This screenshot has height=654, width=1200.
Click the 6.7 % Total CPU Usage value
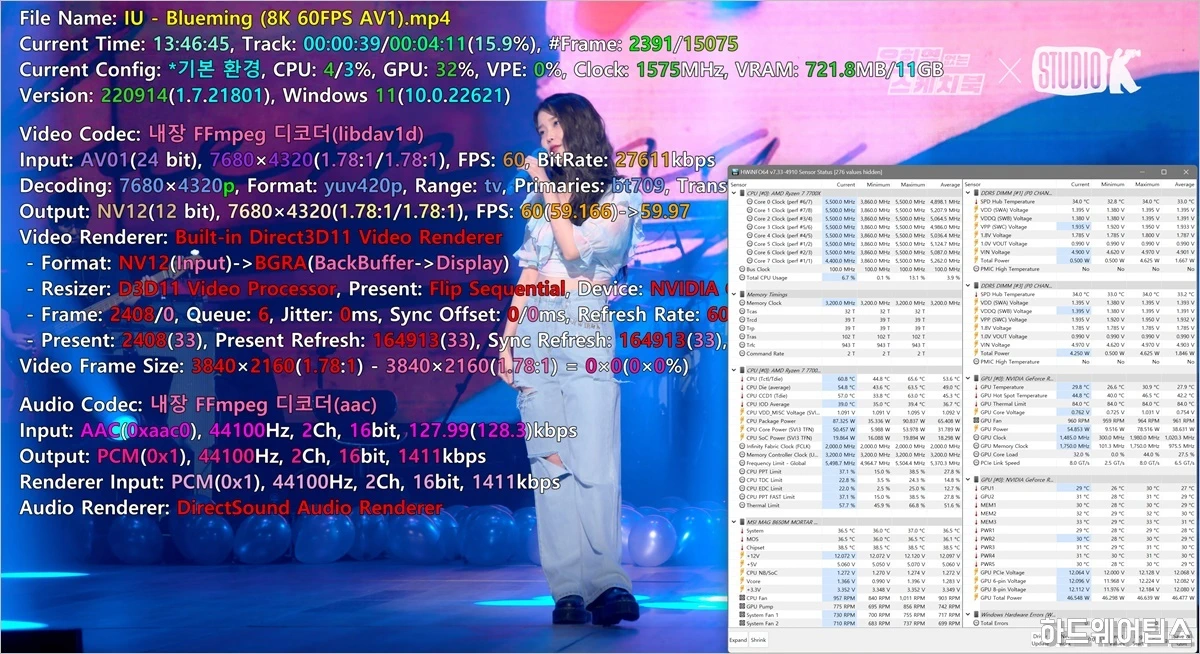tap(850, 277)
